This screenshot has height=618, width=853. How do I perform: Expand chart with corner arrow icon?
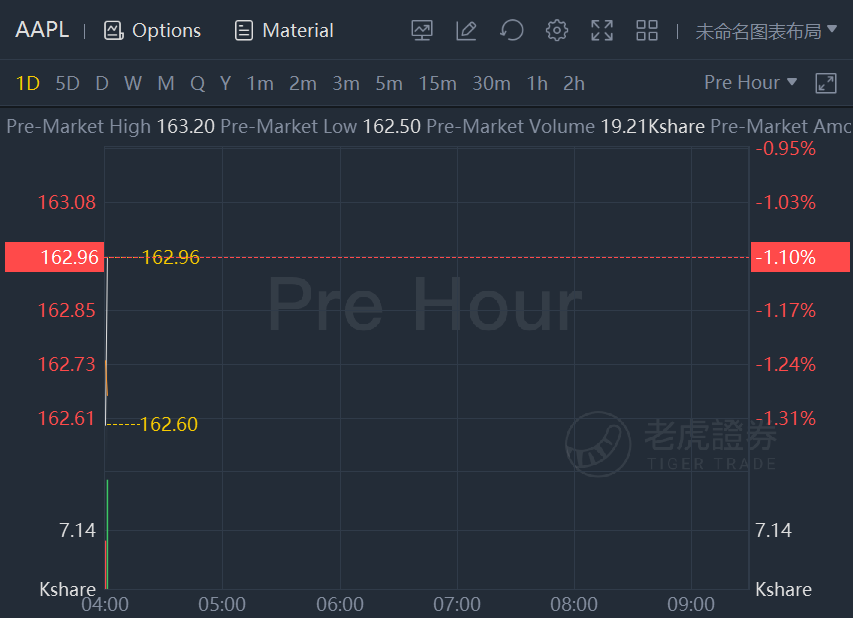tap(825, 83)
